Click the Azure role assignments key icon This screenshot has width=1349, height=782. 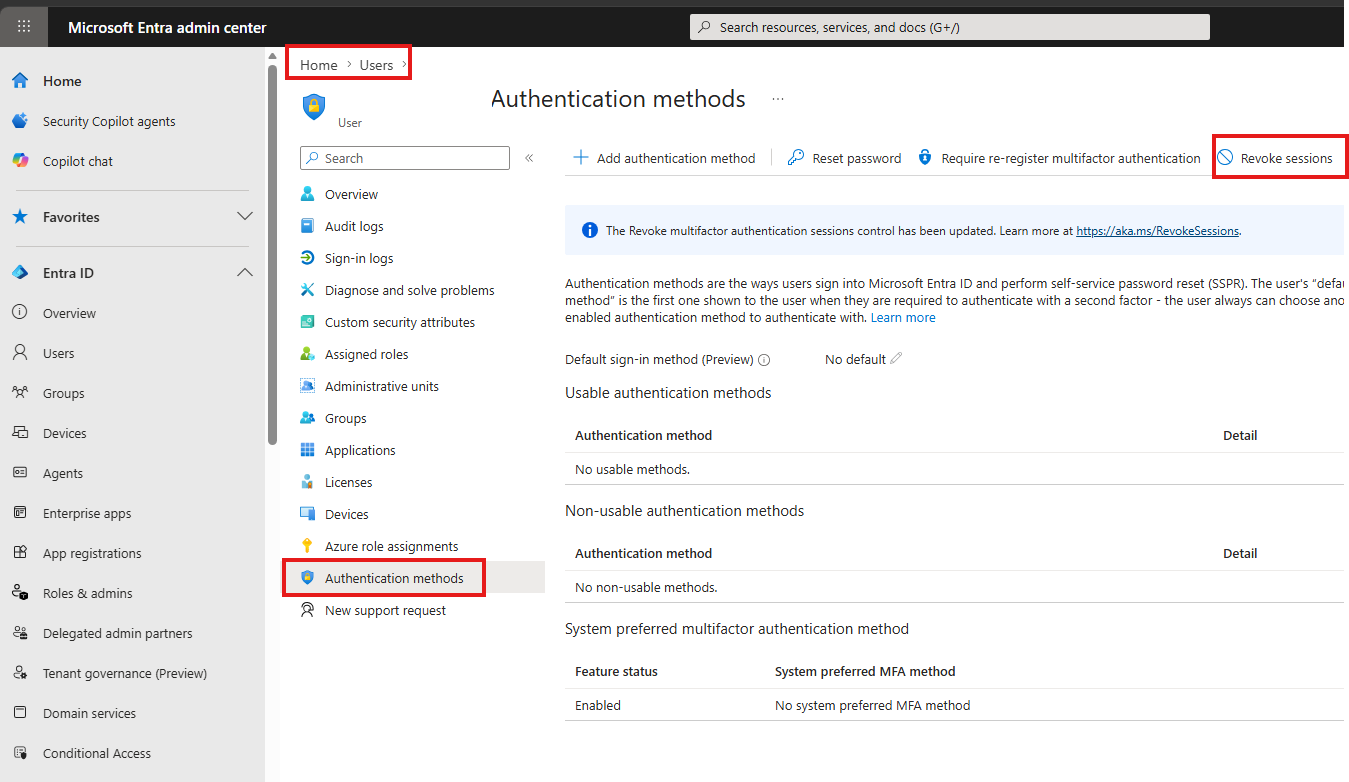[308, 546]
